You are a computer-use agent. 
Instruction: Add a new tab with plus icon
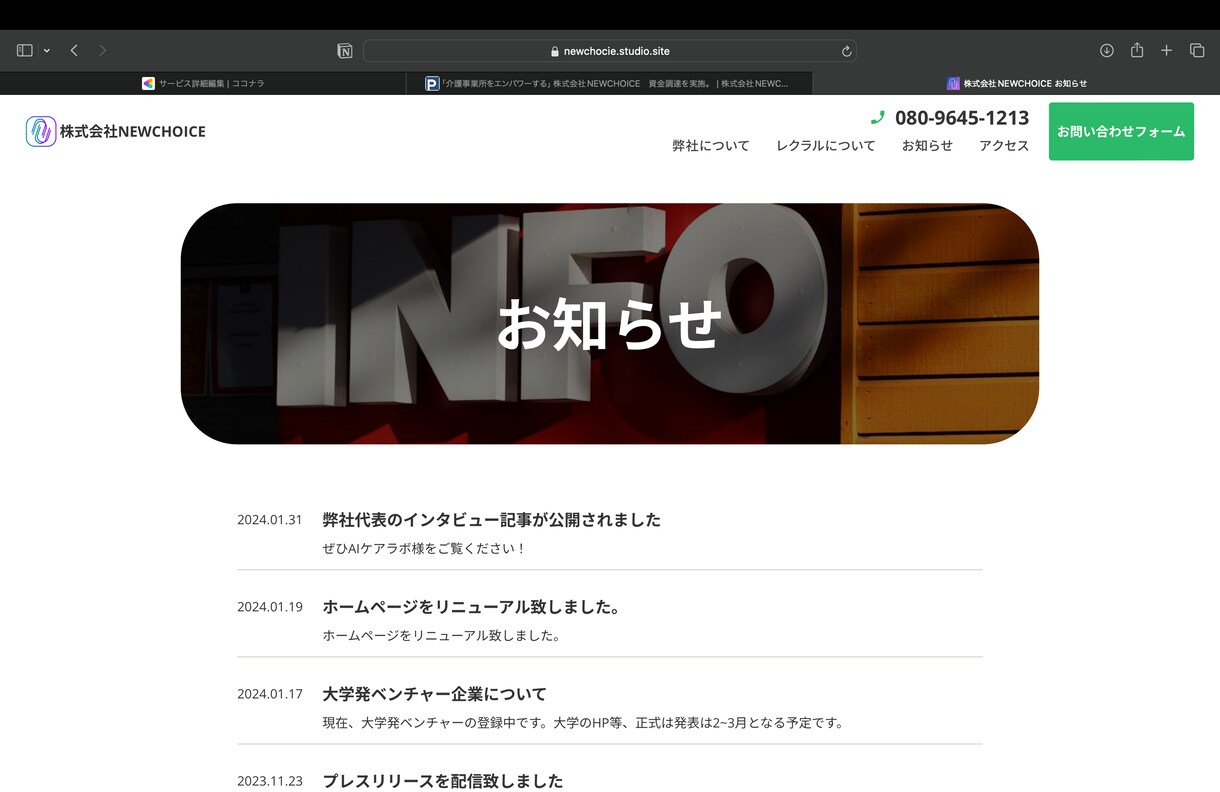click(1166, 50)
